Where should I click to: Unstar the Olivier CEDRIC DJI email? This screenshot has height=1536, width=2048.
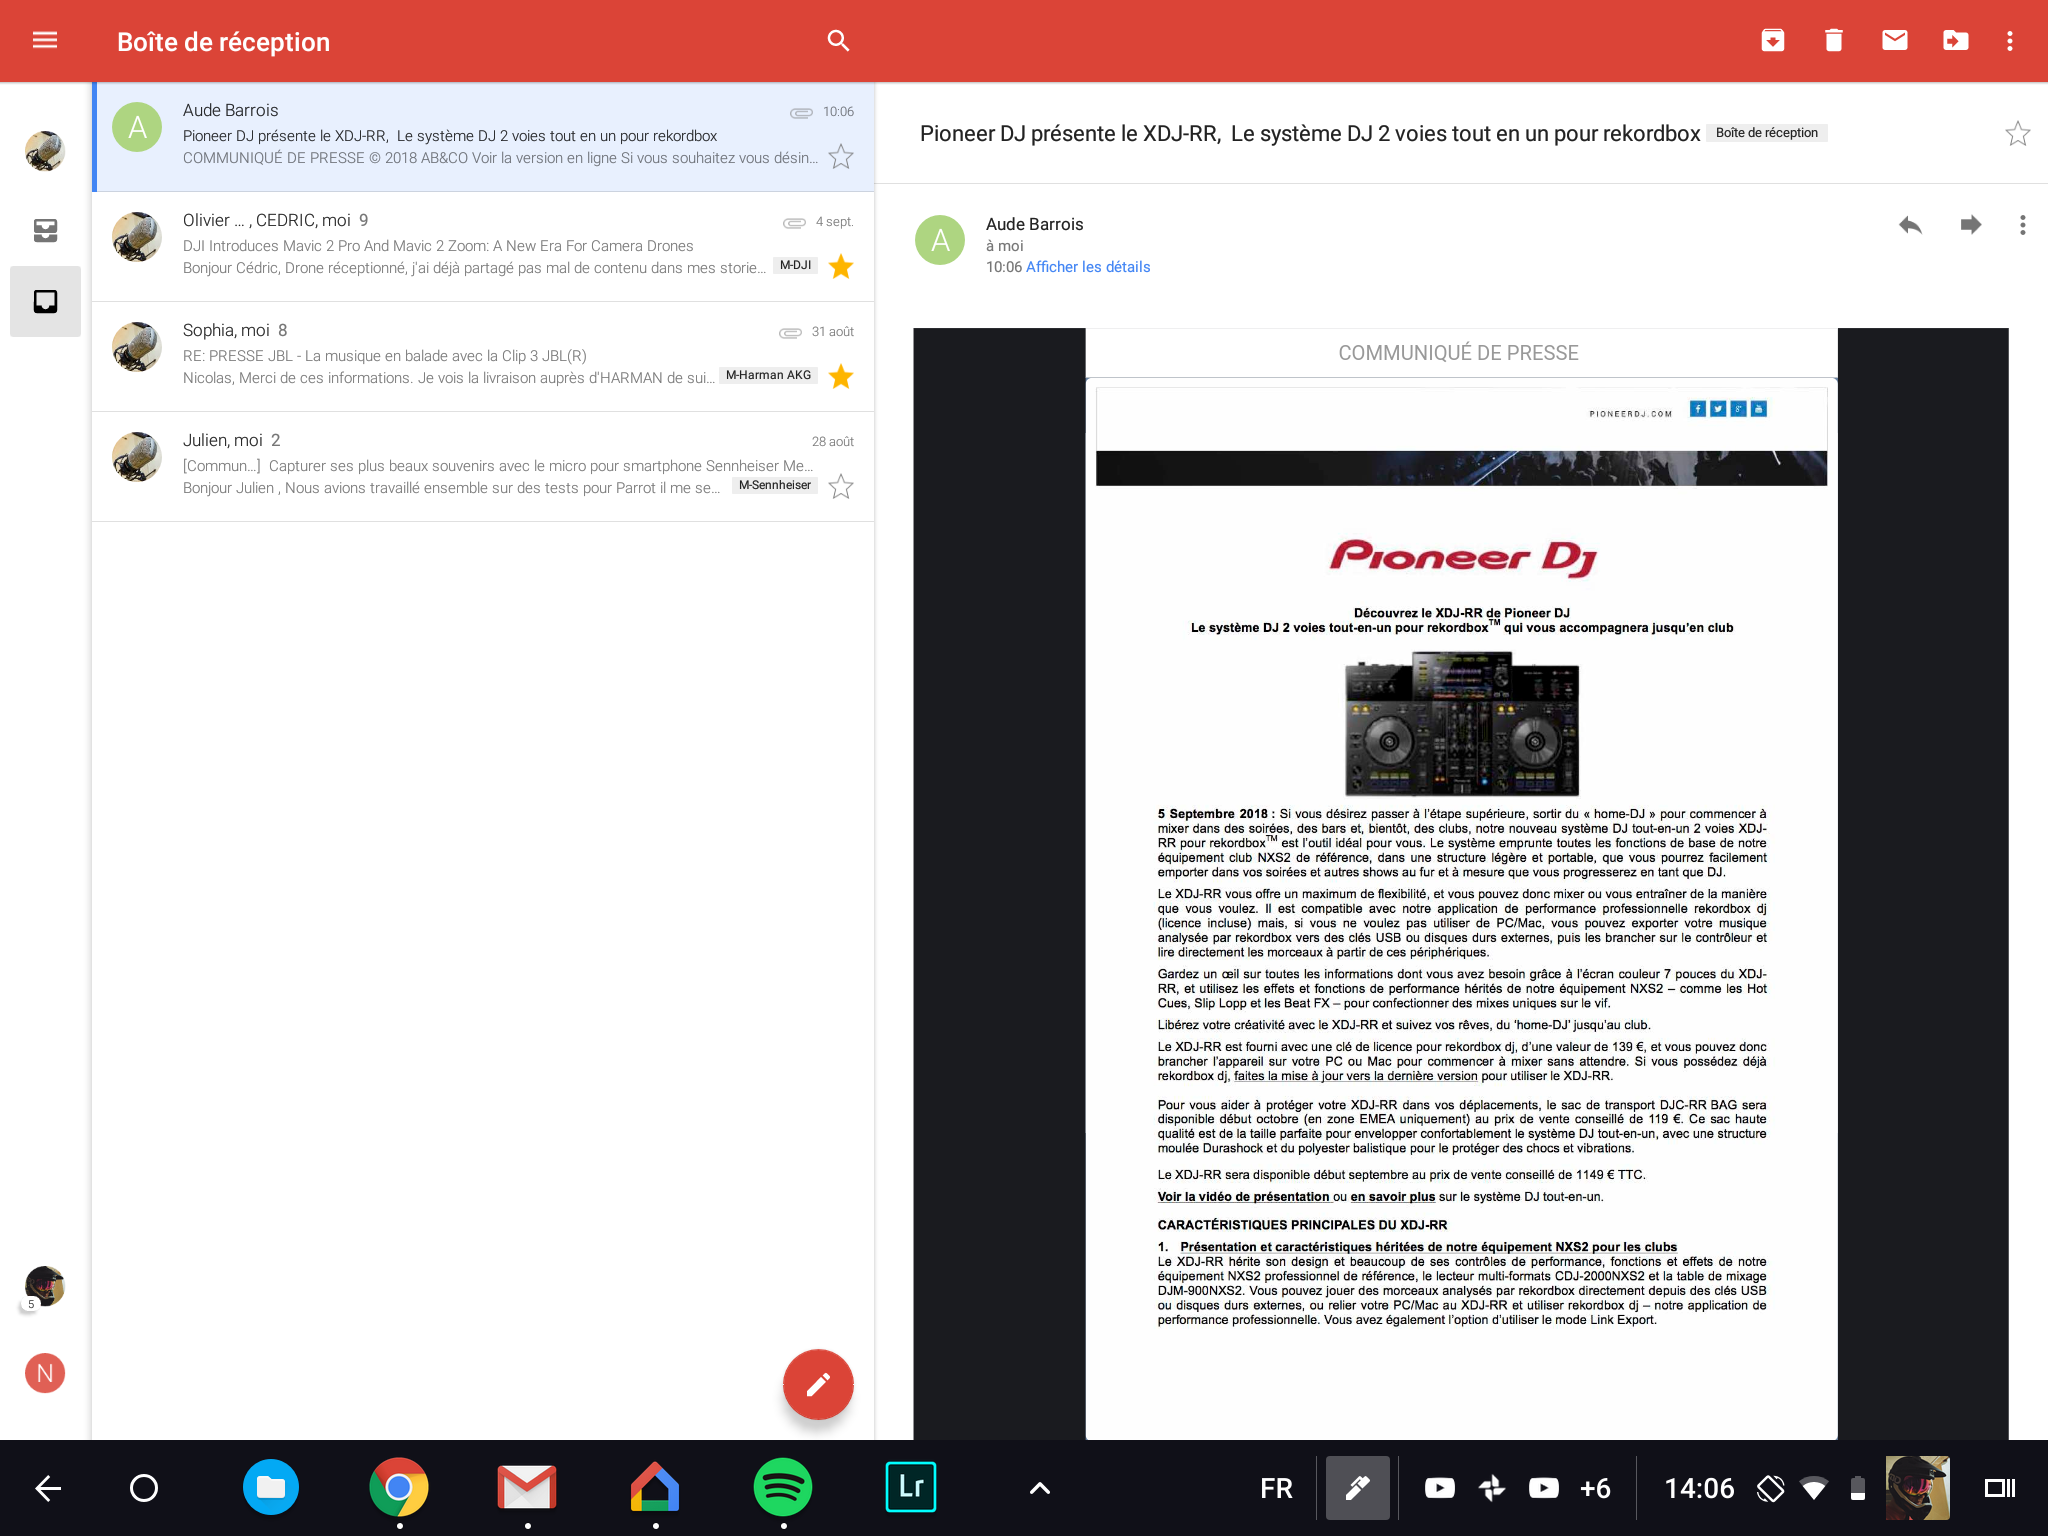[841, 267]
